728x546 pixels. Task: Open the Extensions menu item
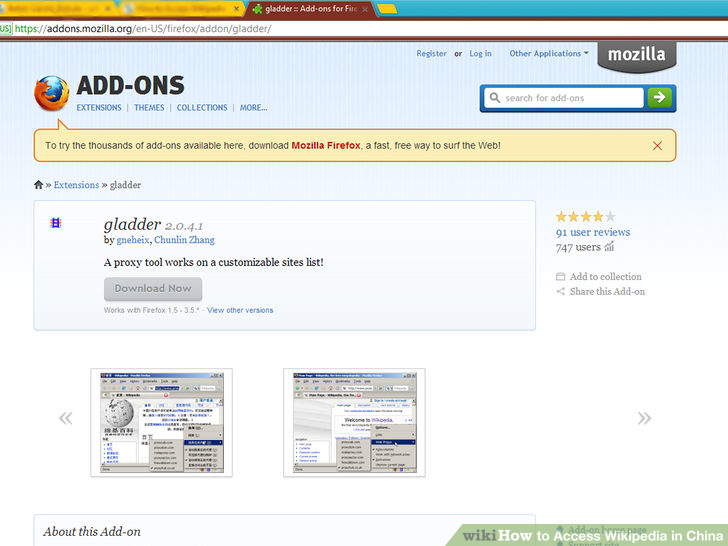pyautogui.click(x=99, y=108)
